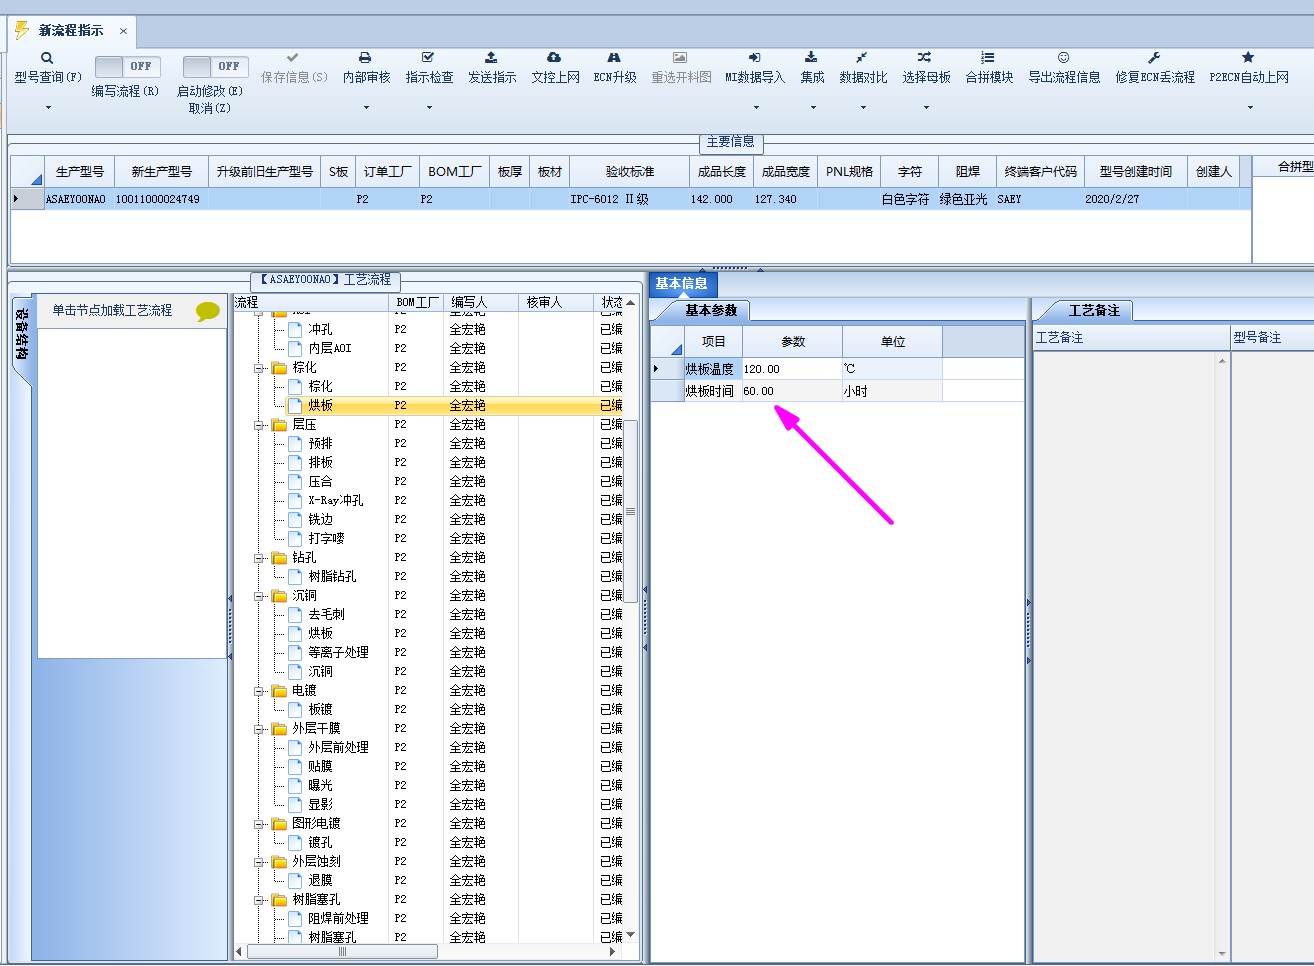Toggle the 启动修改(E) OFF switch
This screenshot has width=1314, height=966.
215,66
